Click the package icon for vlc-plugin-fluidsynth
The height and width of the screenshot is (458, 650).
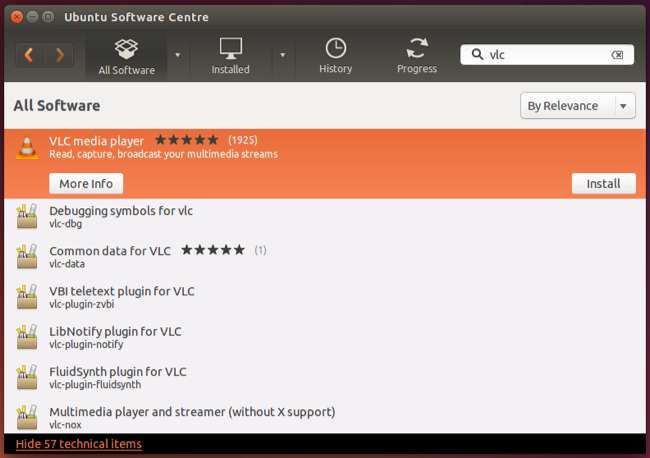tap(27, 377)
